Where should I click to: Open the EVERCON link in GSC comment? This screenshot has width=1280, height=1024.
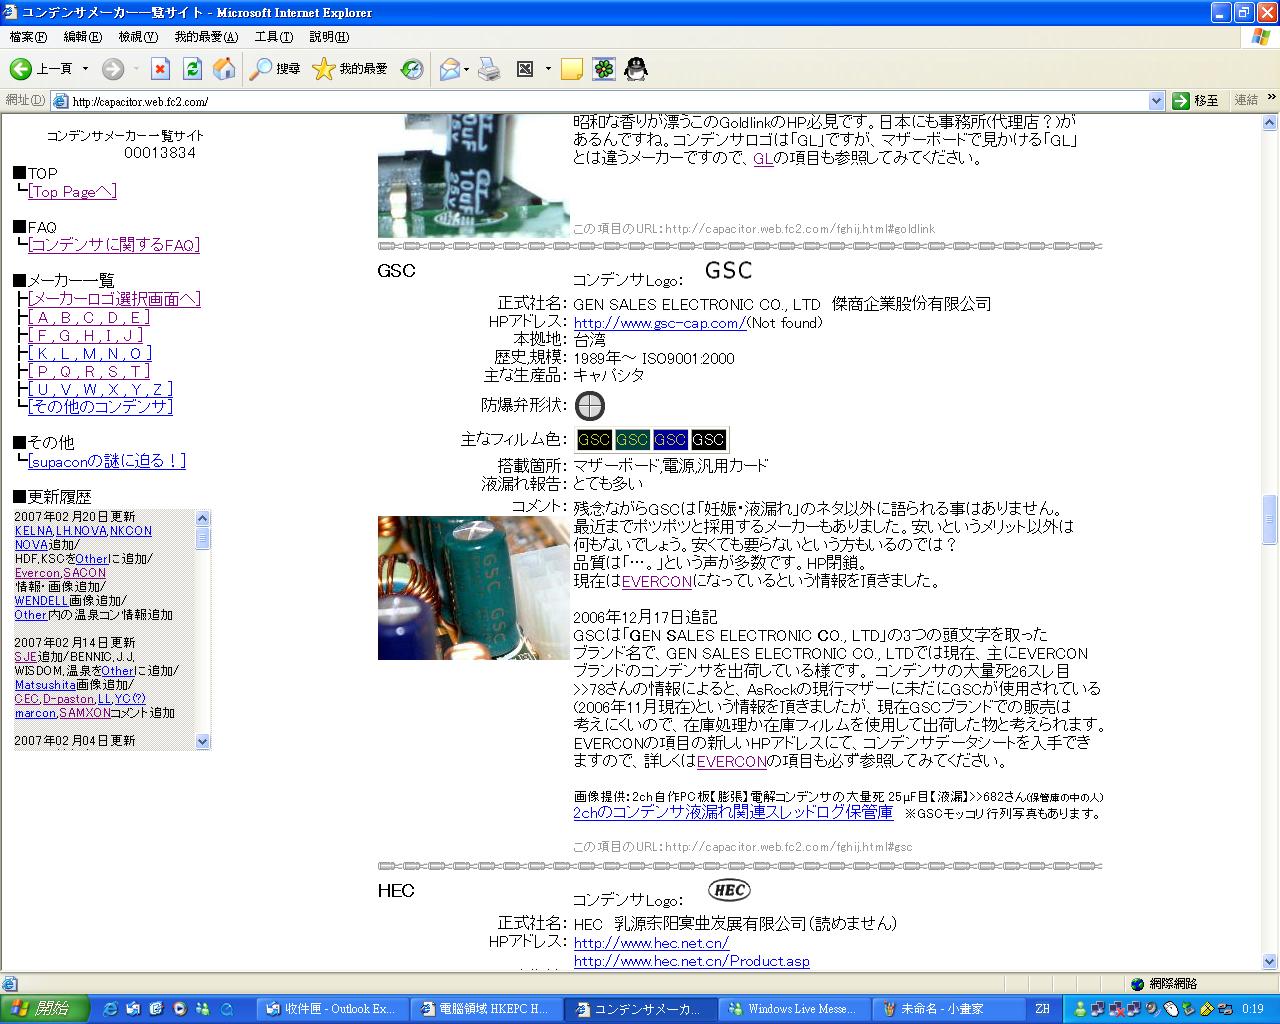pos(656,581)
